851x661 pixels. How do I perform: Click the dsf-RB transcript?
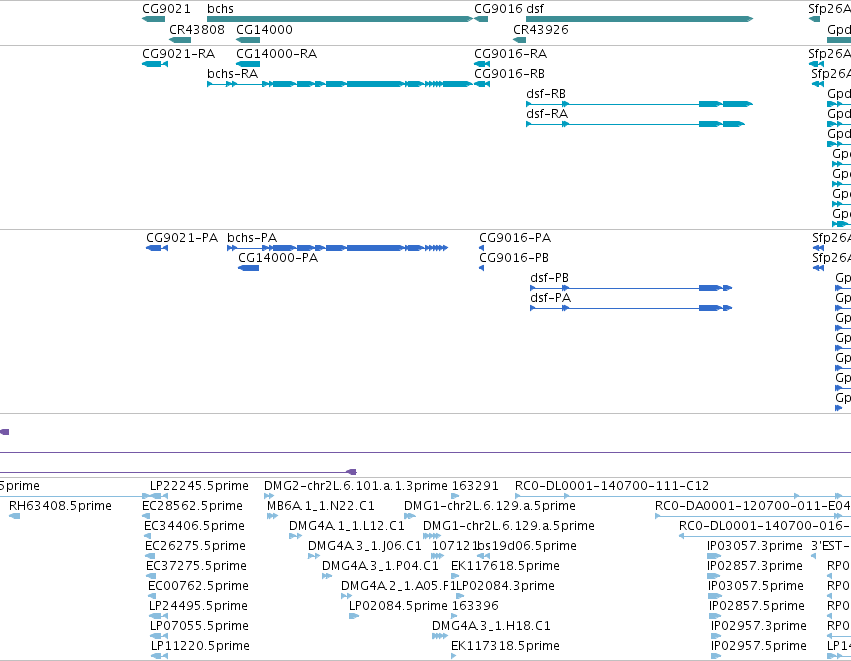[x=639, y=104]
